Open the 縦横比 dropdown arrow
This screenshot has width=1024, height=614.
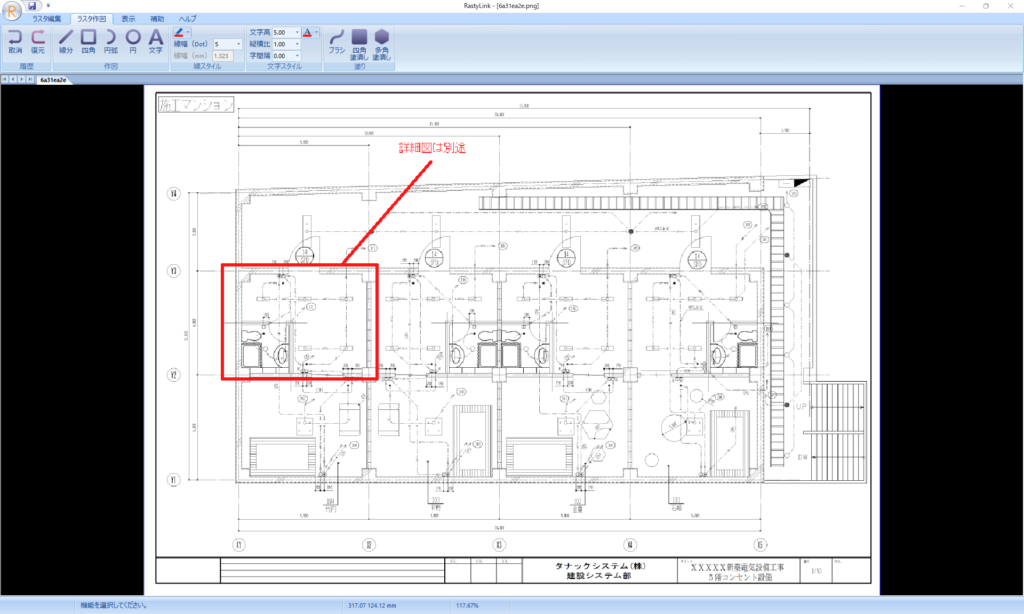pos(297,44)
